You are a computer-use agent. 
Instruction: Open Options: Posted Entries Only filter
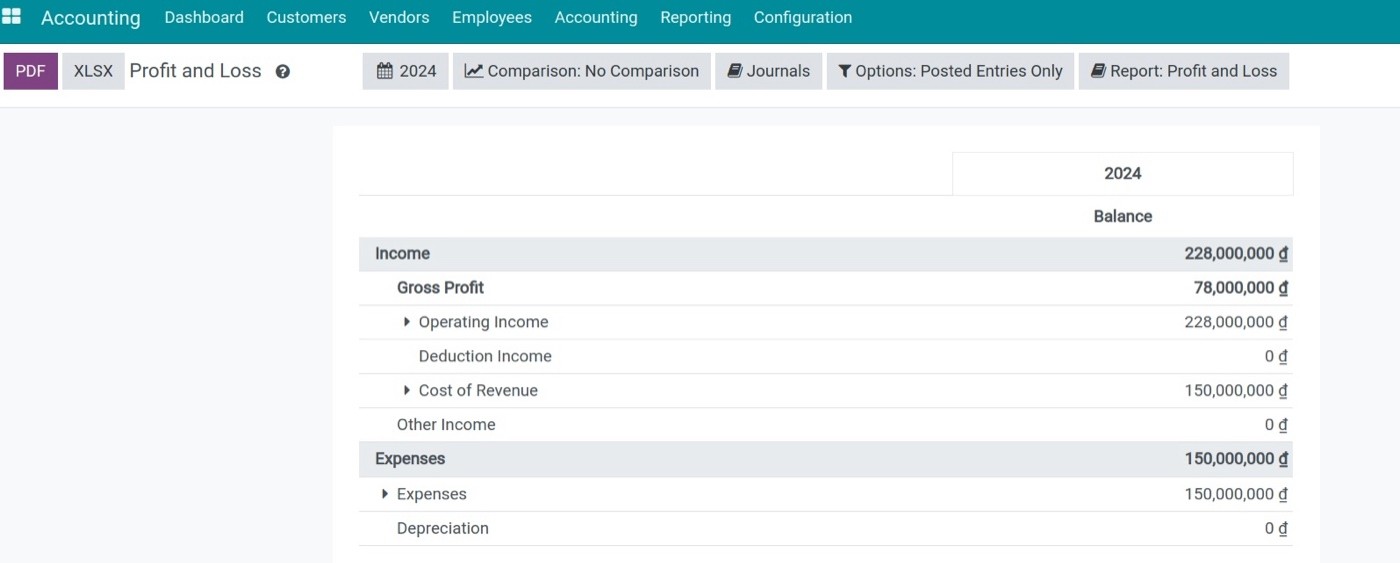coord(950,71)
